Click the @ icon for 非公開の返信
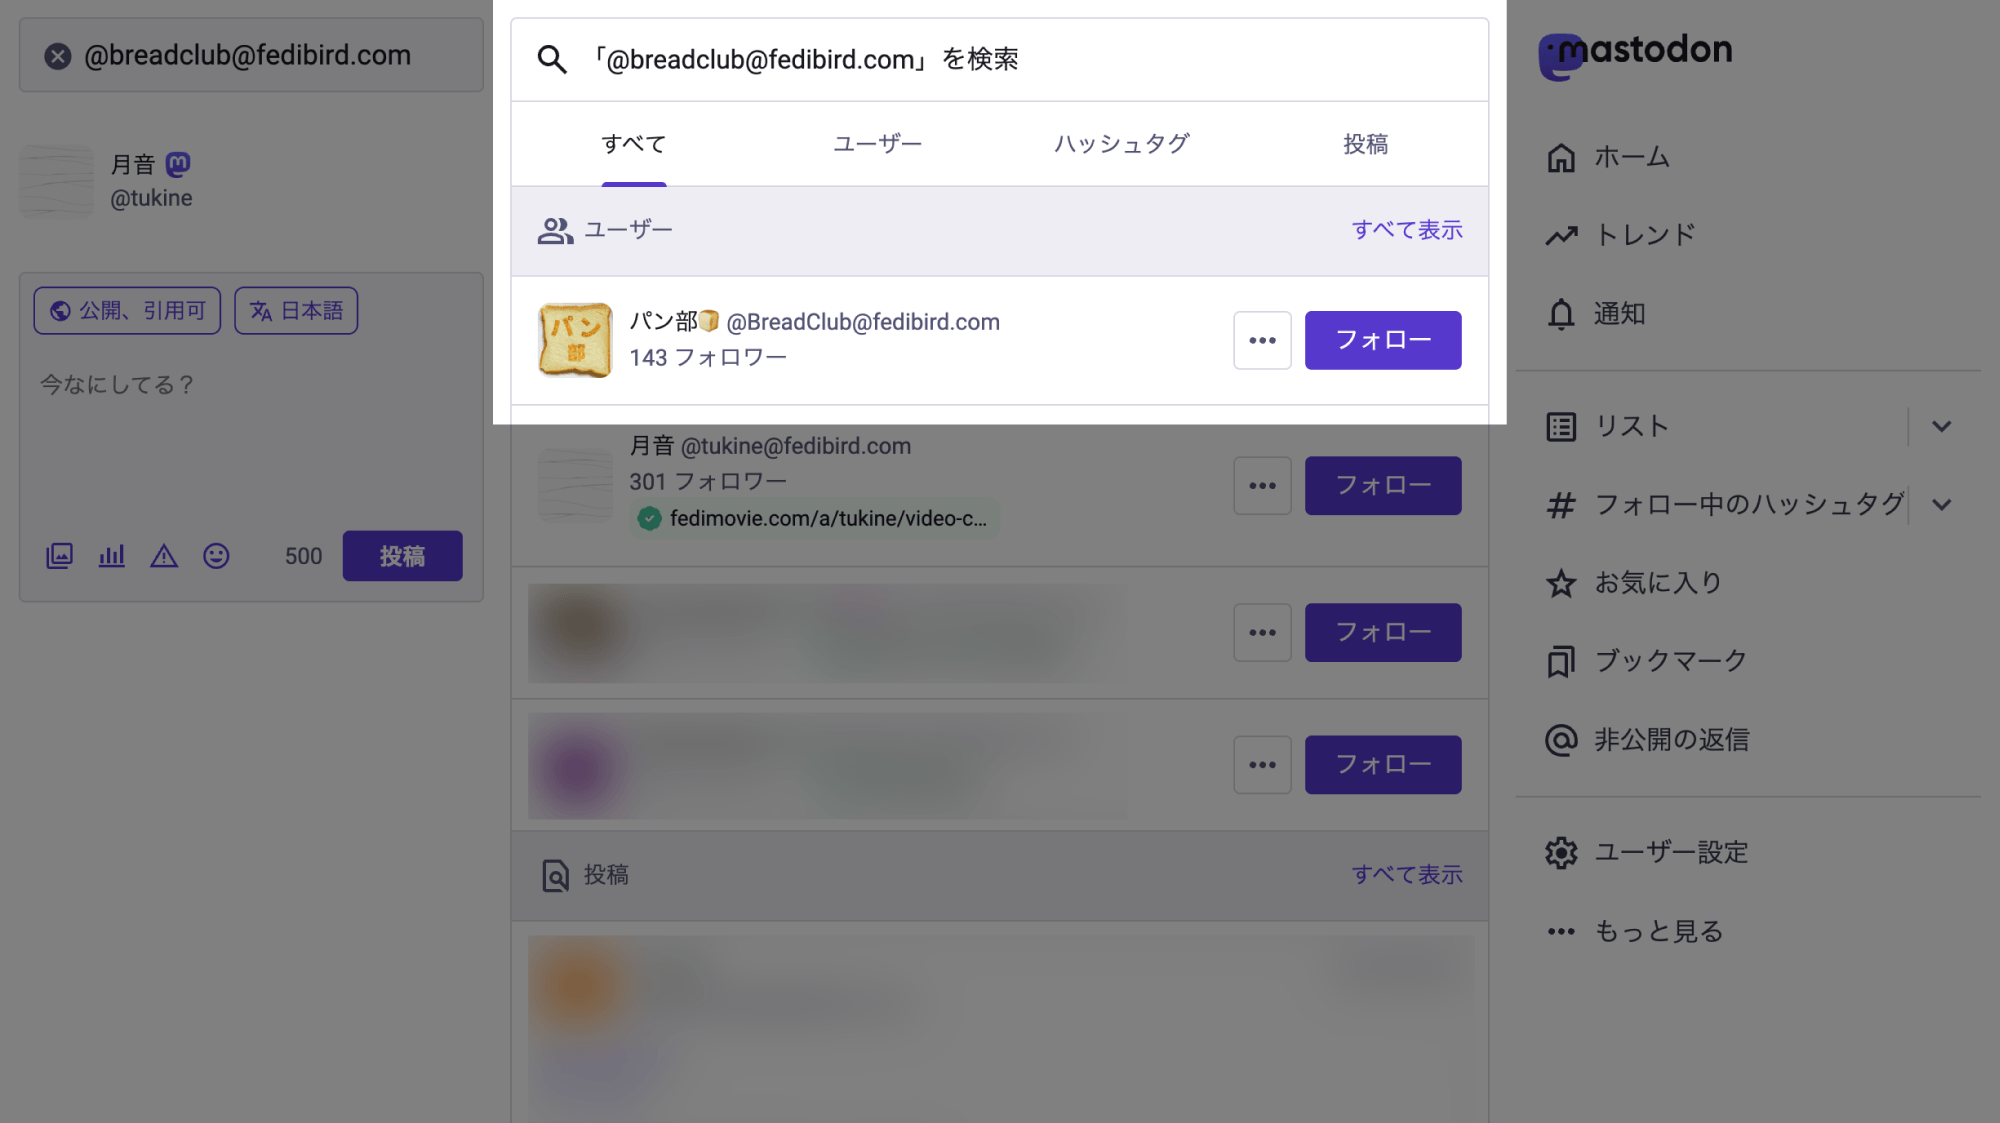2000x1123 pixels. 1561,740
